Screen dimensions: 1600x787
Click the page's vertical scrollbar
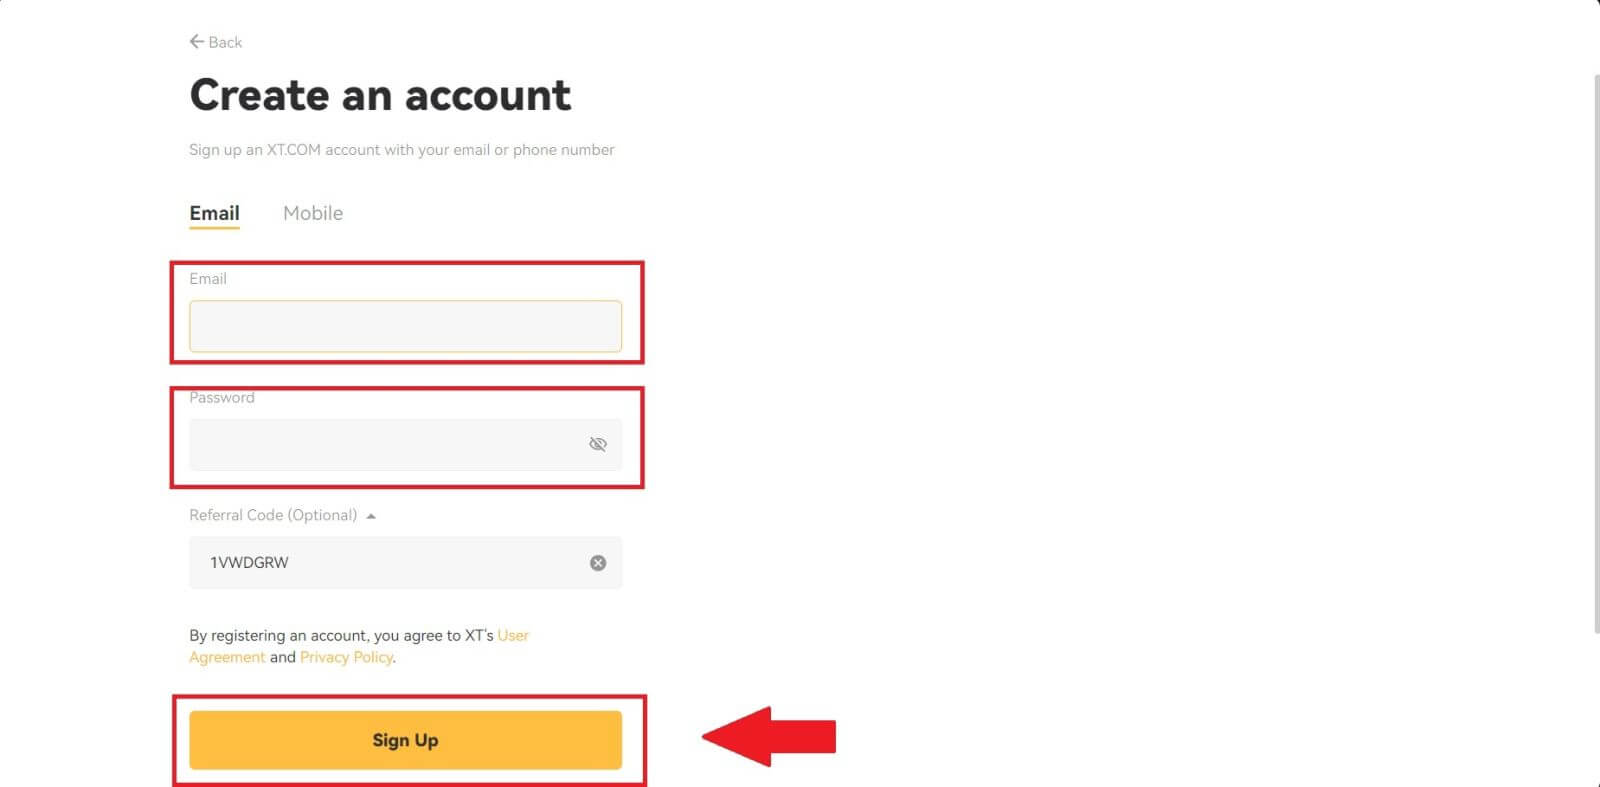1594,355
